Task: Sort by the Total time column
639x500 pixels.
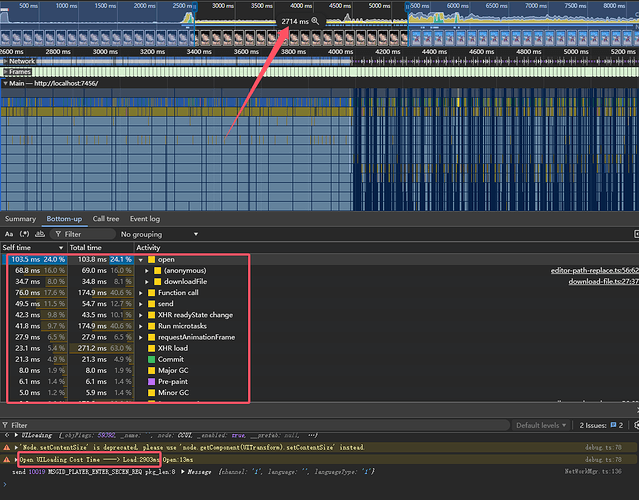Action: 100,247
